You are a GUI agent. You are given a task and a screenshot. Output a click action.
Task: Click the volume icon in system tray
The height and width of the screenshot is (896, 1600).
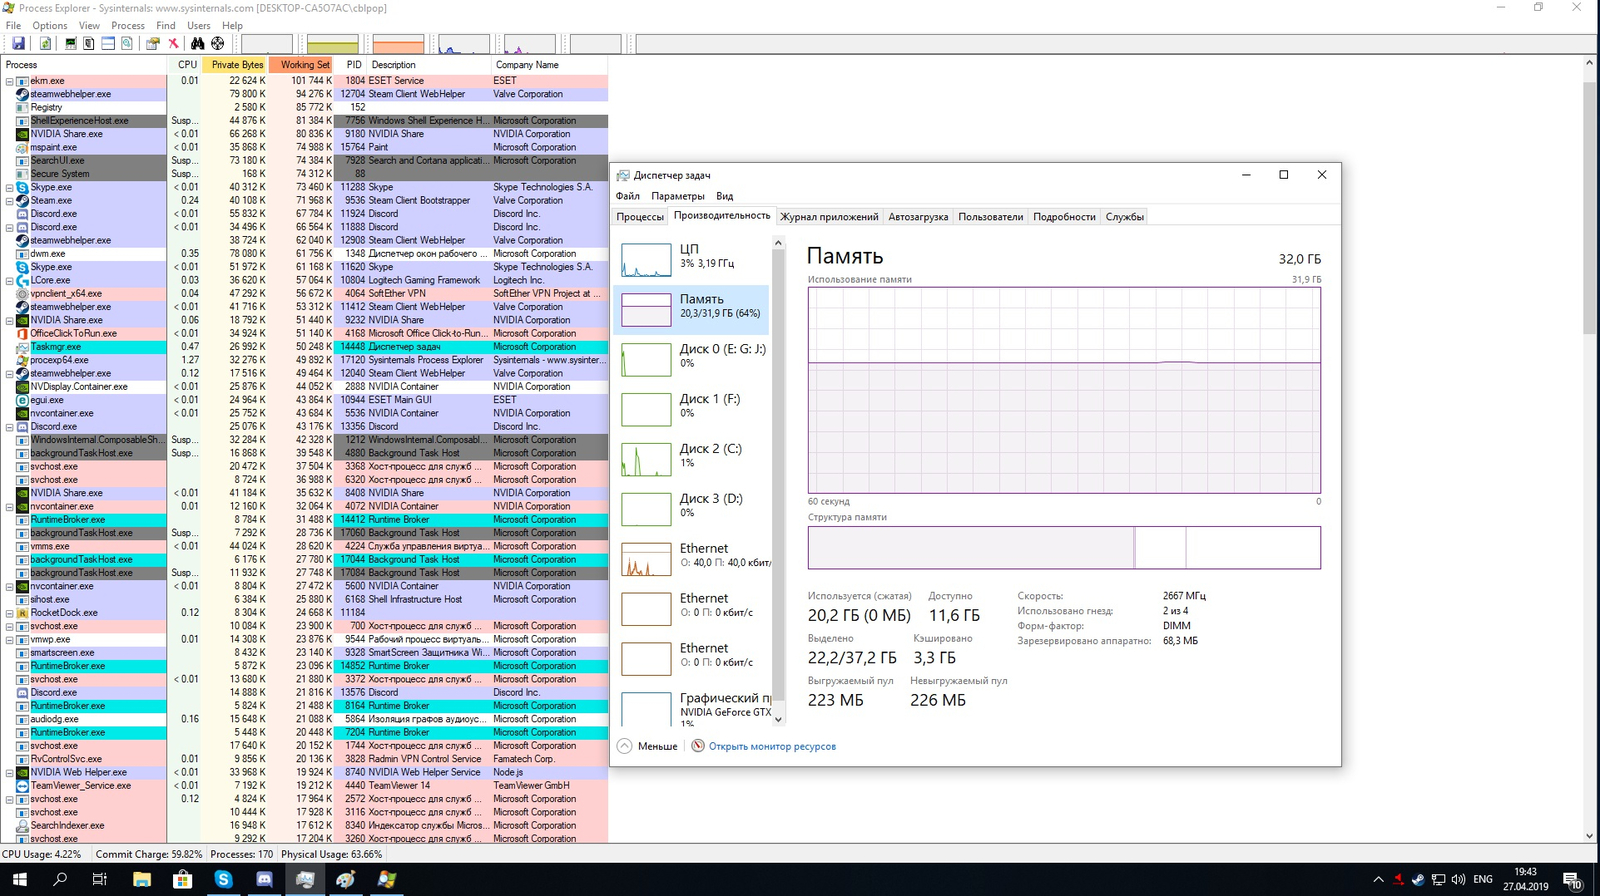click(x=1458, y=880)
